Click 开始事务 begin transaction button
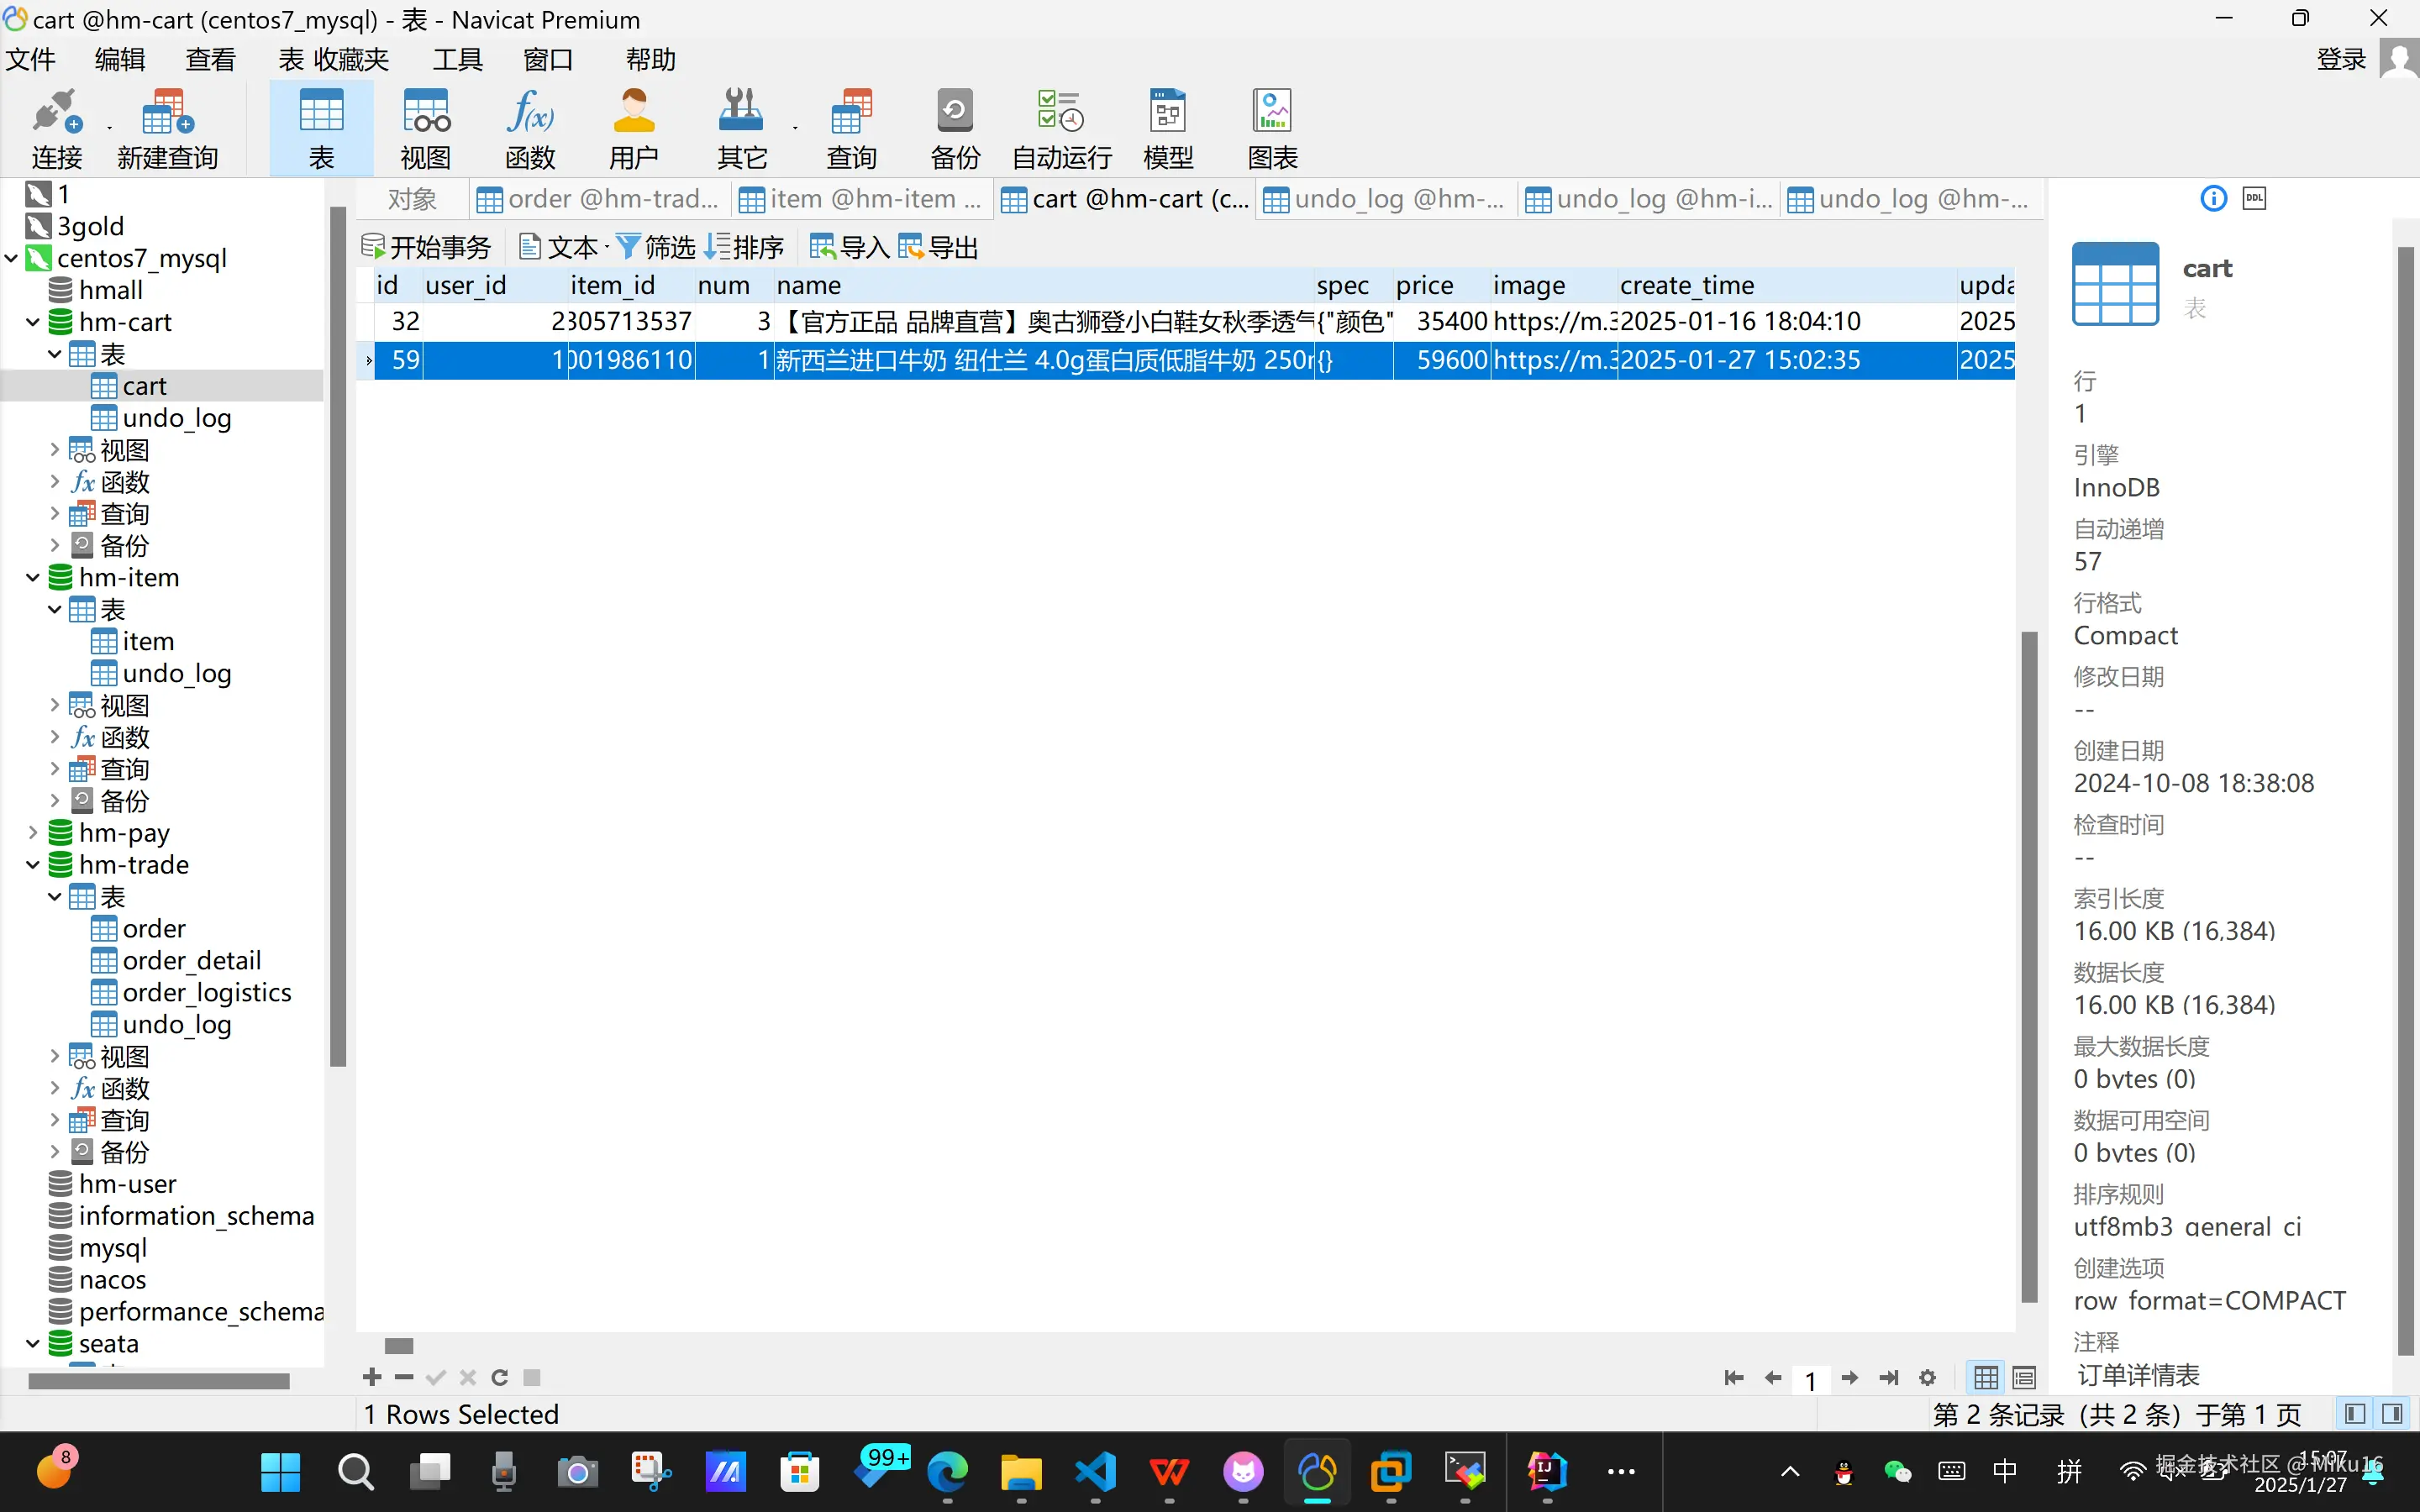Screen dimensions: 2420x1512 point(426,247)
